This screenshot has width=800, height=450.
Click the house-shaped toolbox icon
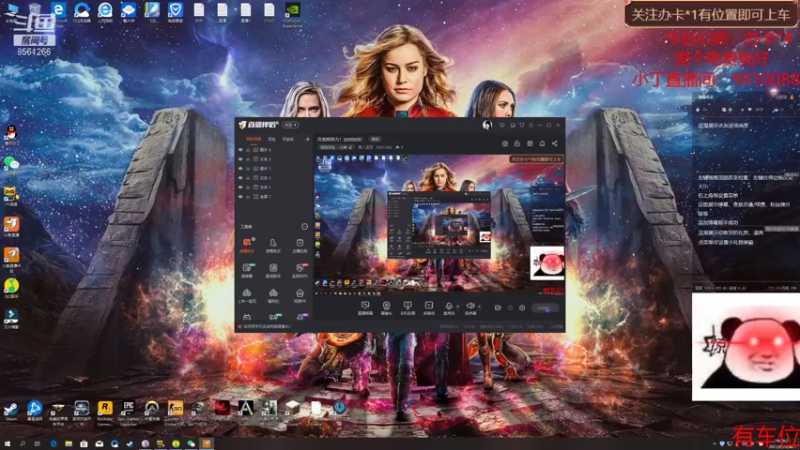tap(299, 295)
